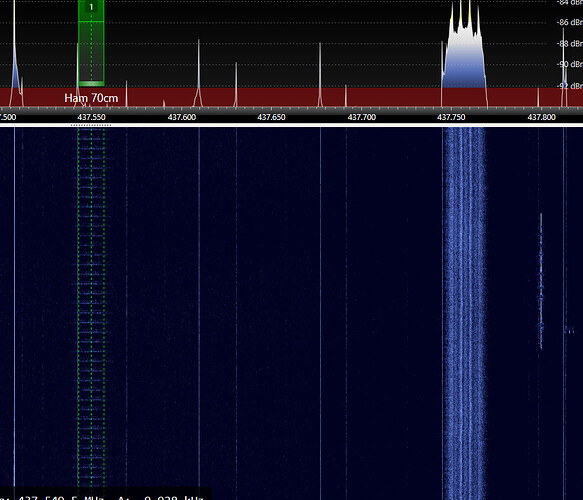Tune to the spectrum spike near 437.677

[x=320, y=74]
